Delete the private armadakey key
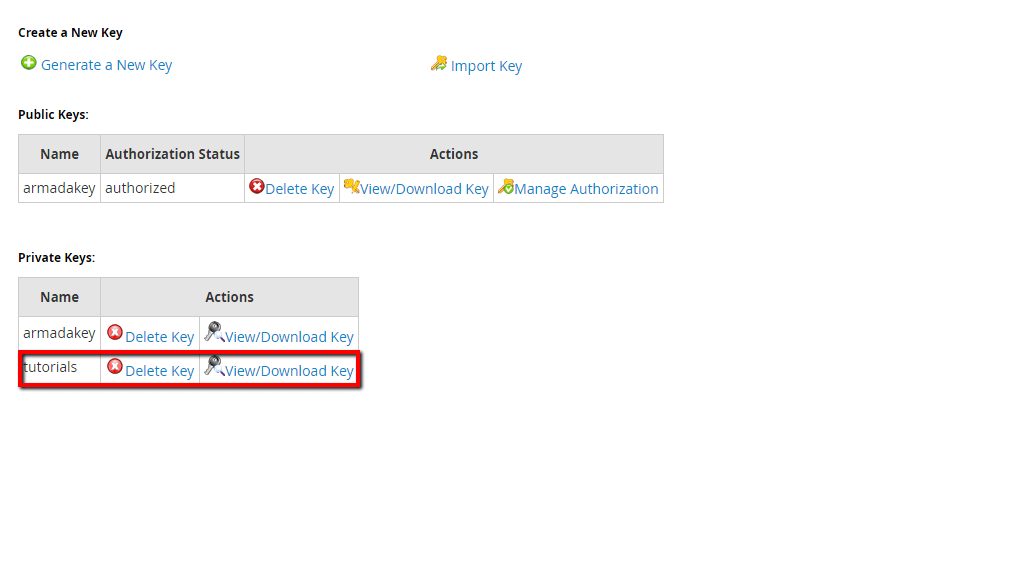Screen dimensions: 1024x576 pyautogui.click(x=159, y=337)
